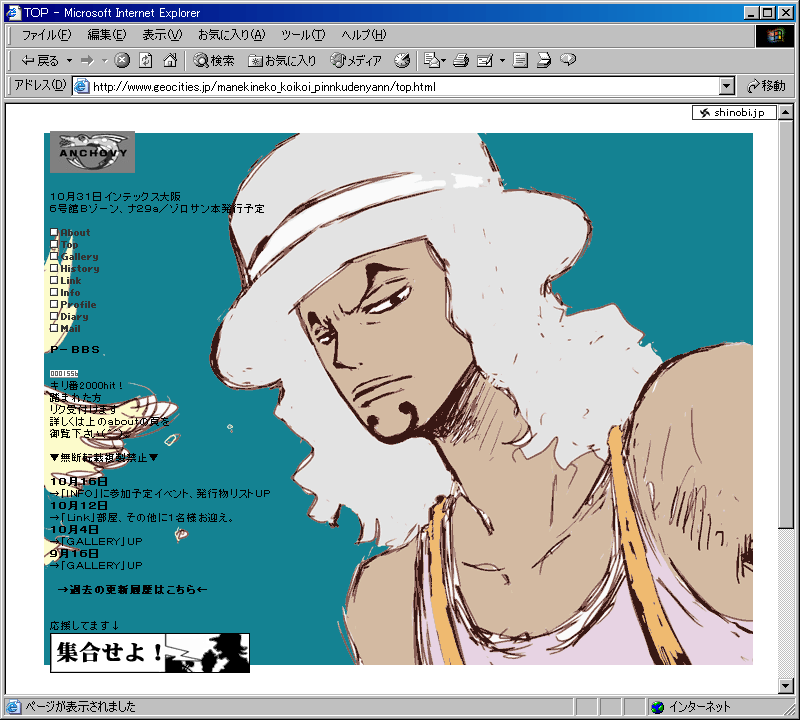800x720 pixels.
Task: Show browsing History with the clock icon
Action: (x=402, y=61)
